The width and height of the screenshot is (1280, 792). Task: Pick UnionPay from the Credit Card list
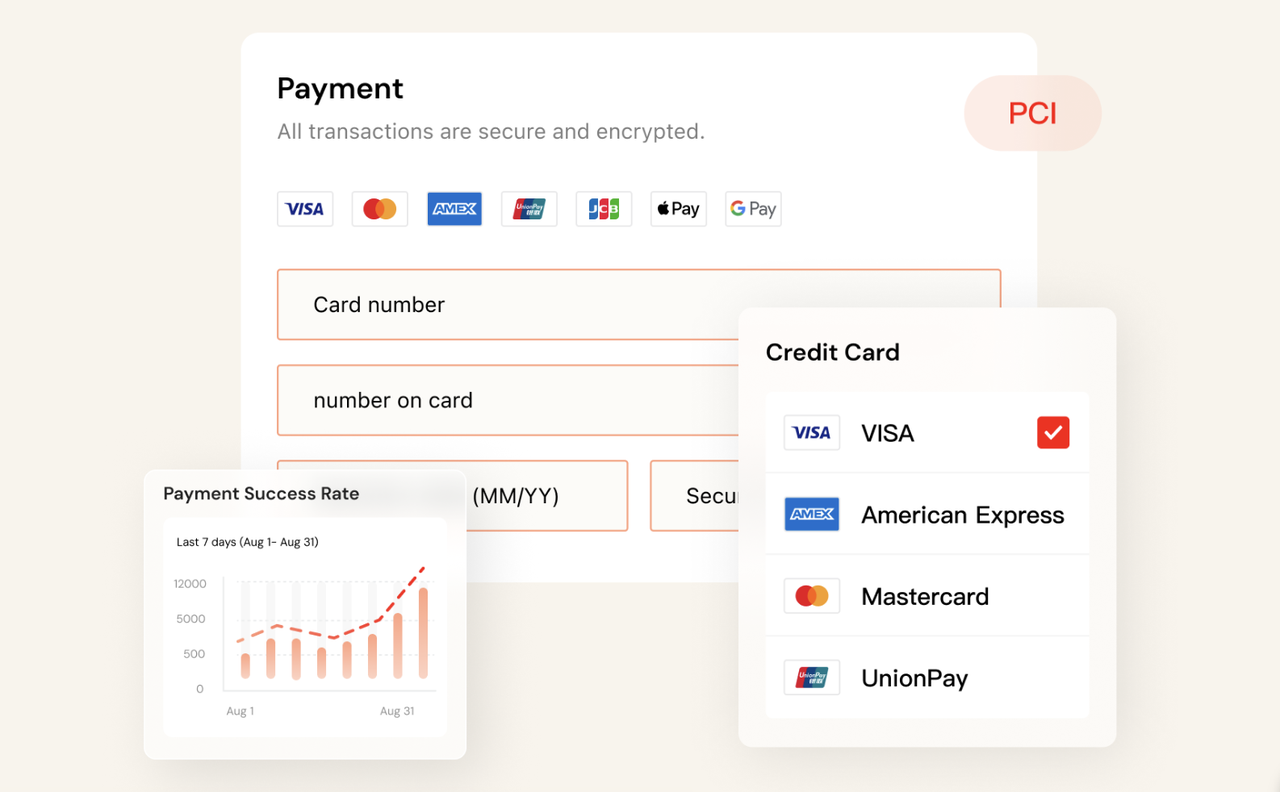point(914,678)
